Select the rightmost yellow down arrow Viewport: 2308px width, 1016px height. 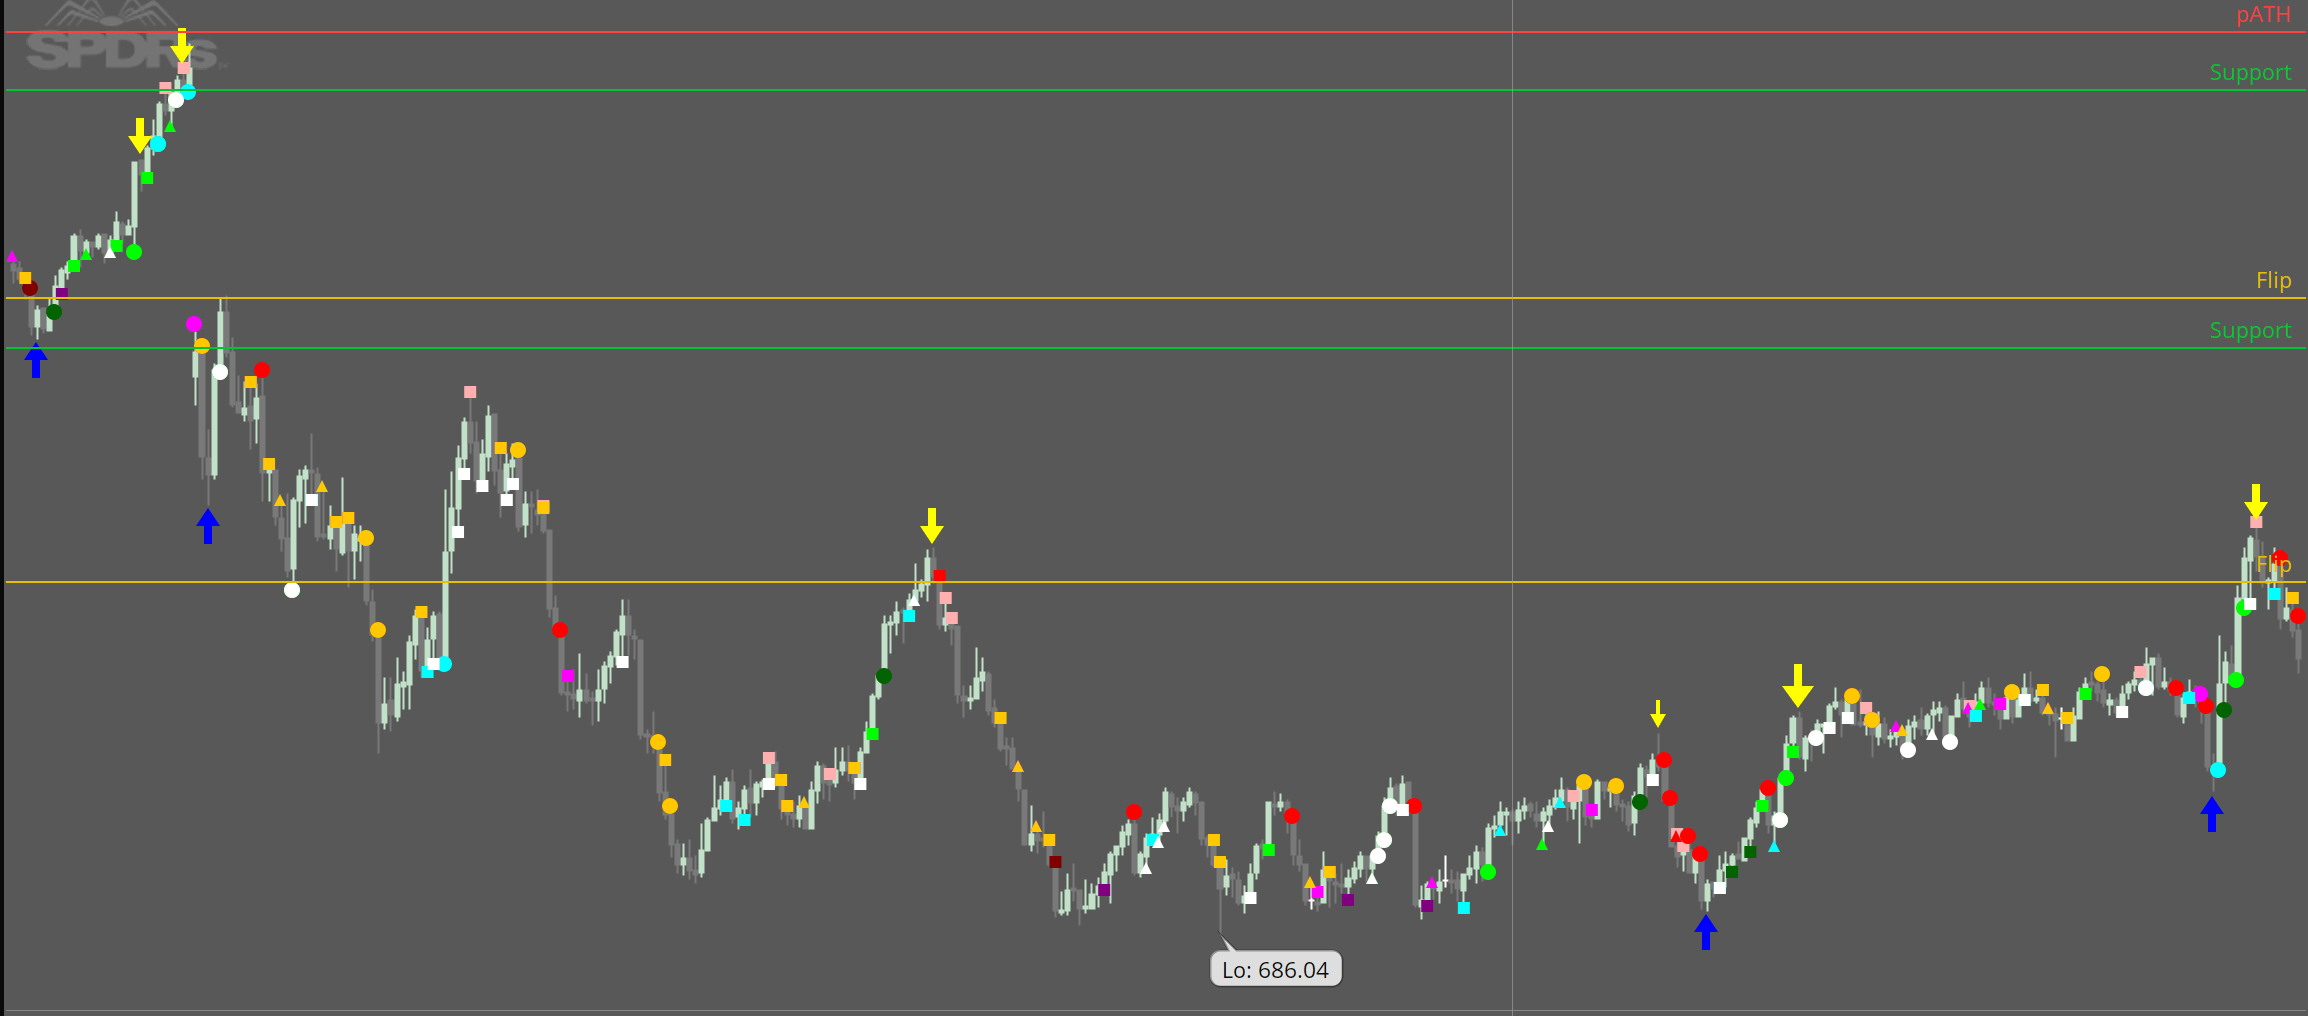coord(2255,500)
